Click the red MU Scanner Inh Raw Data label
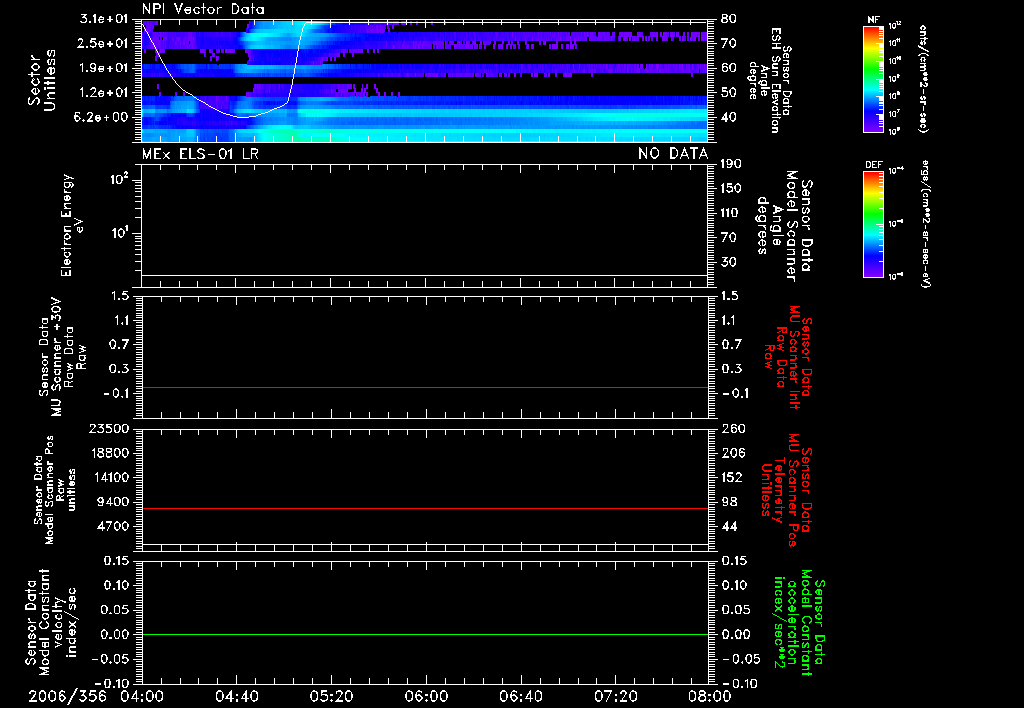Image resolution: width=1024 pixels, height=708 pixels. (787, 357)
